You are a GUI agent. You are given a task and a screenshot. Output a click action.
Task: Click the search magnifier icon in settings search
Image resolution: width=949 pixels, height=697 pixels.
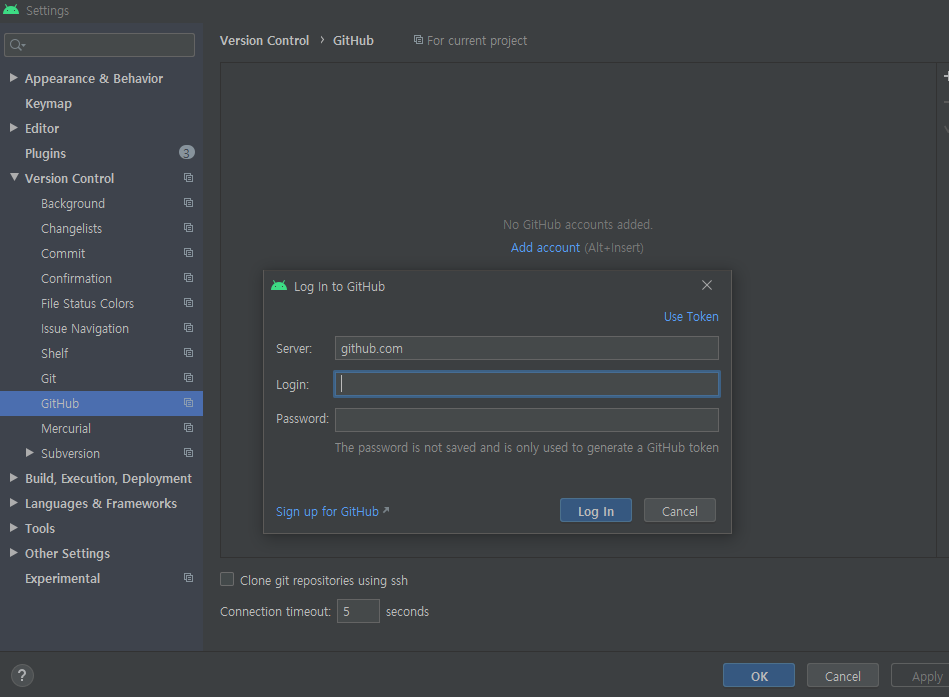coord(17,45)
